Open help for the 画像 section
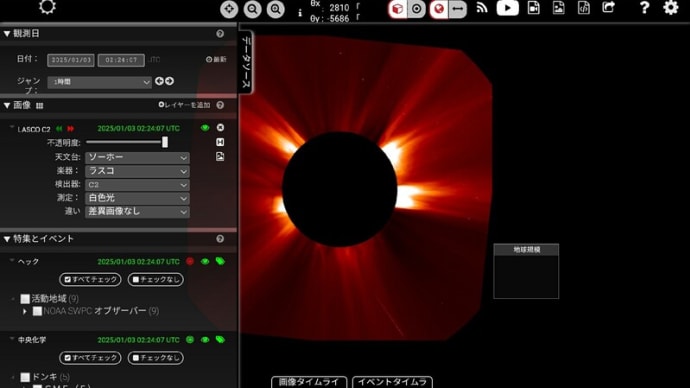The height and width of the screenshot is (388, 690). coord(220,105)
